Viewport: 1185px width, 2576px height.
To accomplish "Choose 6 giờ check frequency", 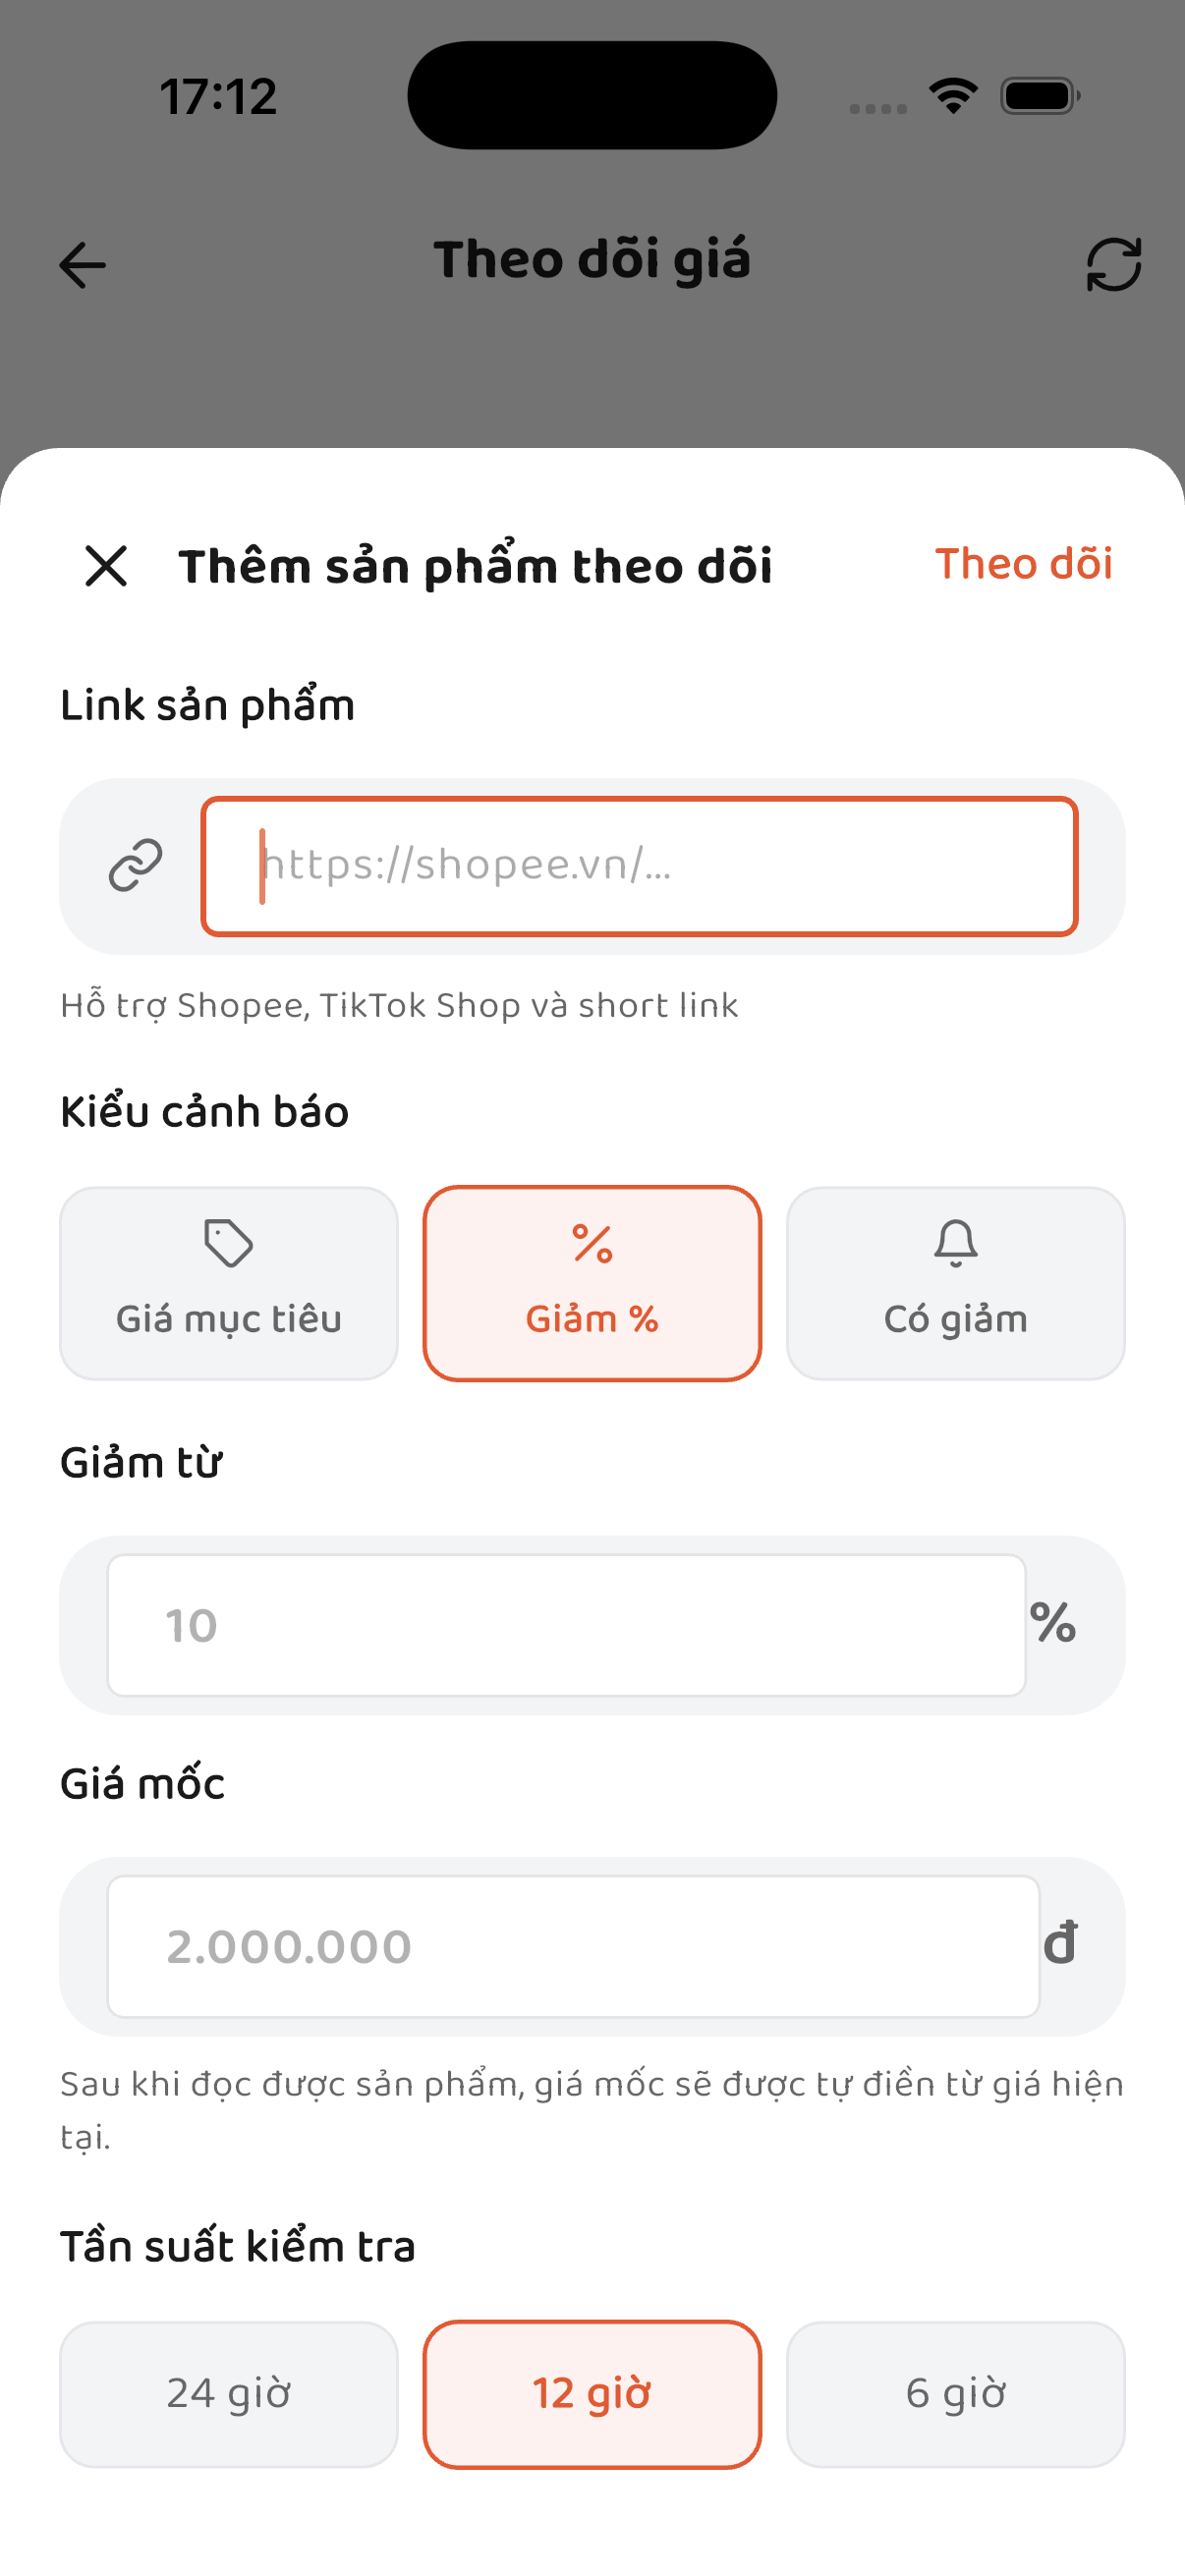I will point(955,2394).
